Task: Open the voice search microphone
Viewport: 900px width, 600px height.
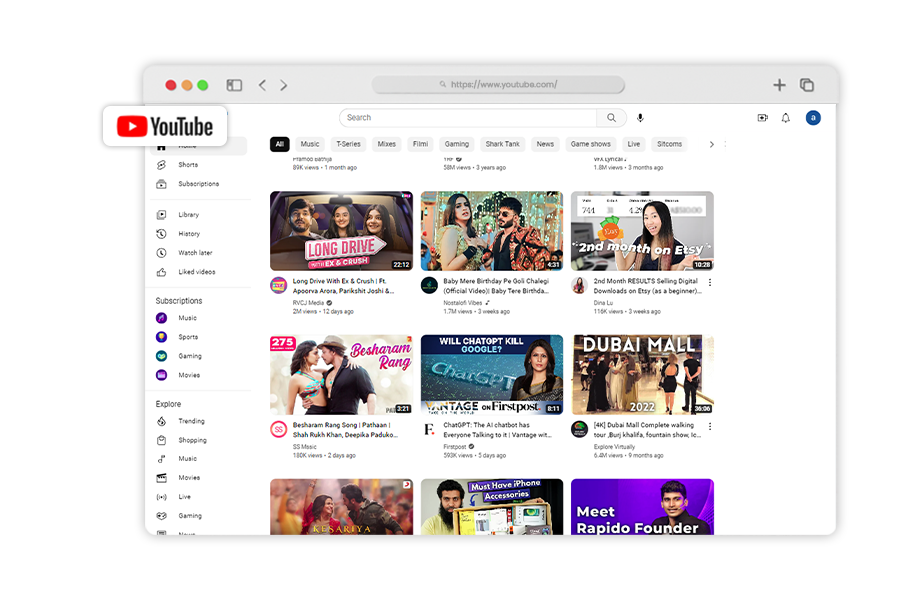Action: pyautogui.click(x=640, y=117)
